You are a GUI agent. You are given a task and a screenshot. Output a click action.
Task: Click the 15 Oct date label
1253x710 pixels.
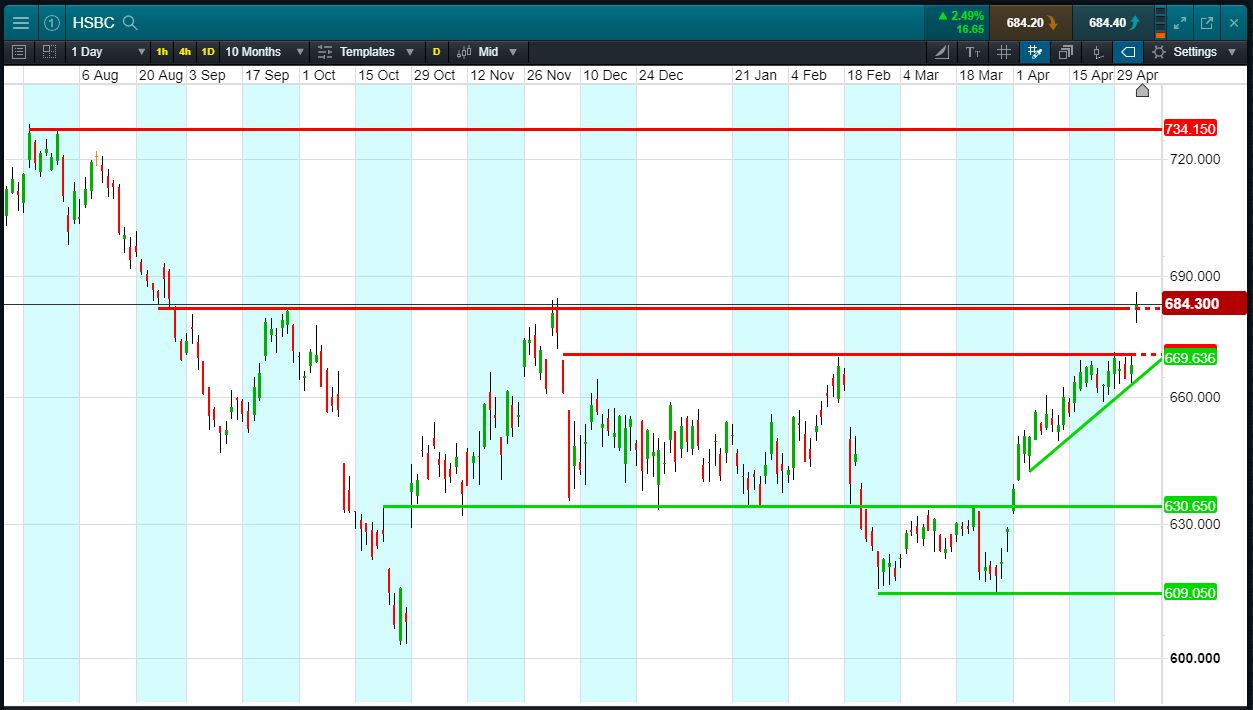379,75
